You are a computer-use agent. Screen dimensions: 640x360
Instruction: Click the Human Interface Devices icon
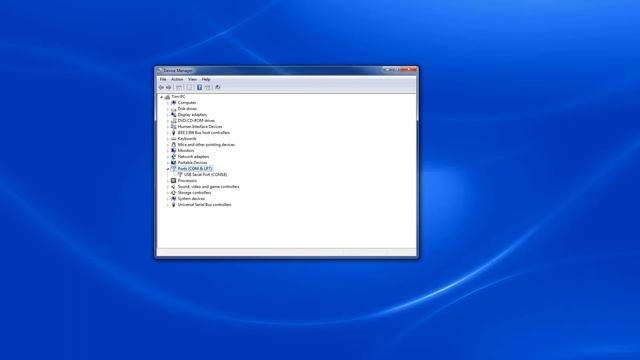click(173, 127)
